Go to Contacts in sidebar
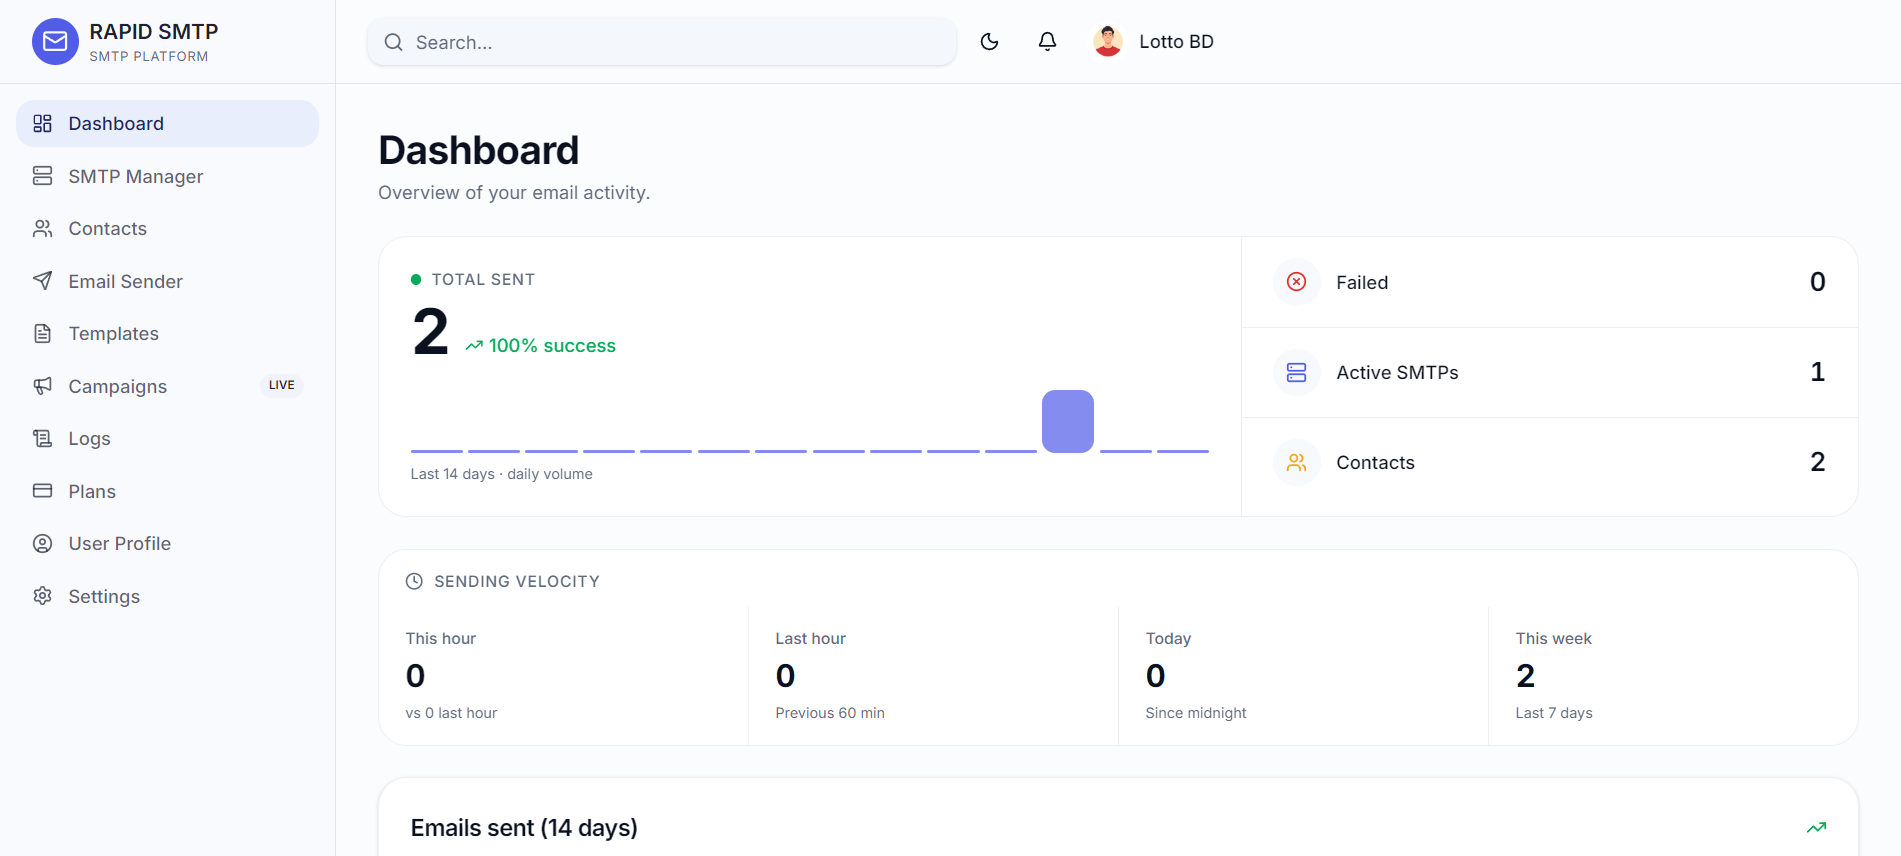Image resolution: width=1901 pixels, height=856 pixels. [x=167, y=228]
